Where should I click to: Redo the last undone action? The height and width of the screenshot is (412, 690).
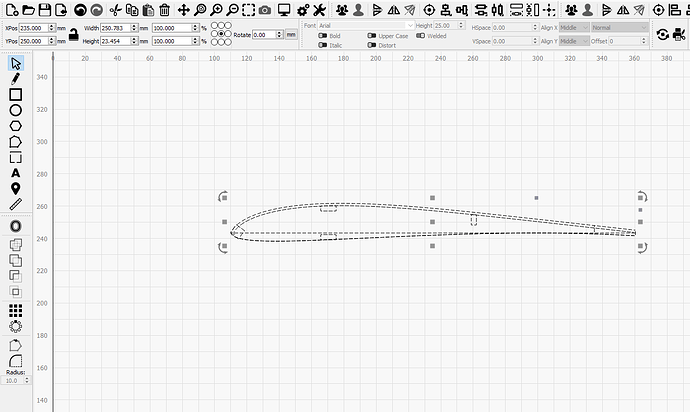(x=96, y=10)
